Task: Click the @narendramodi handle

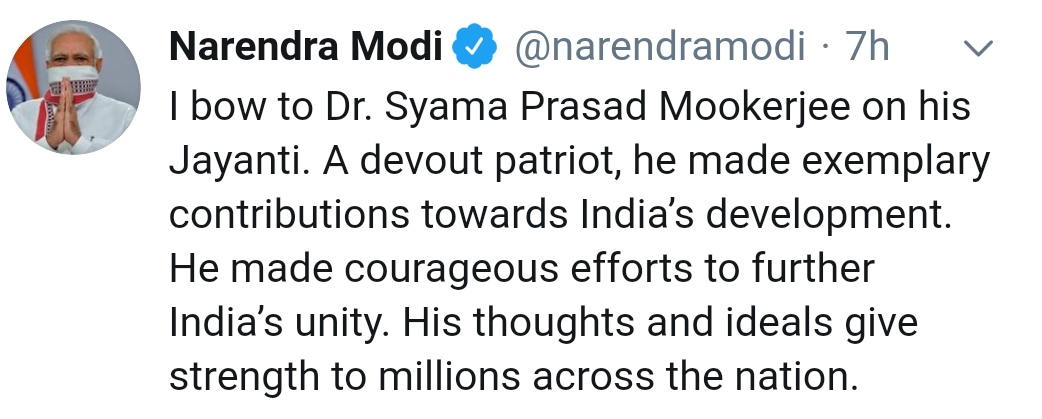Action: pos(659,47)
